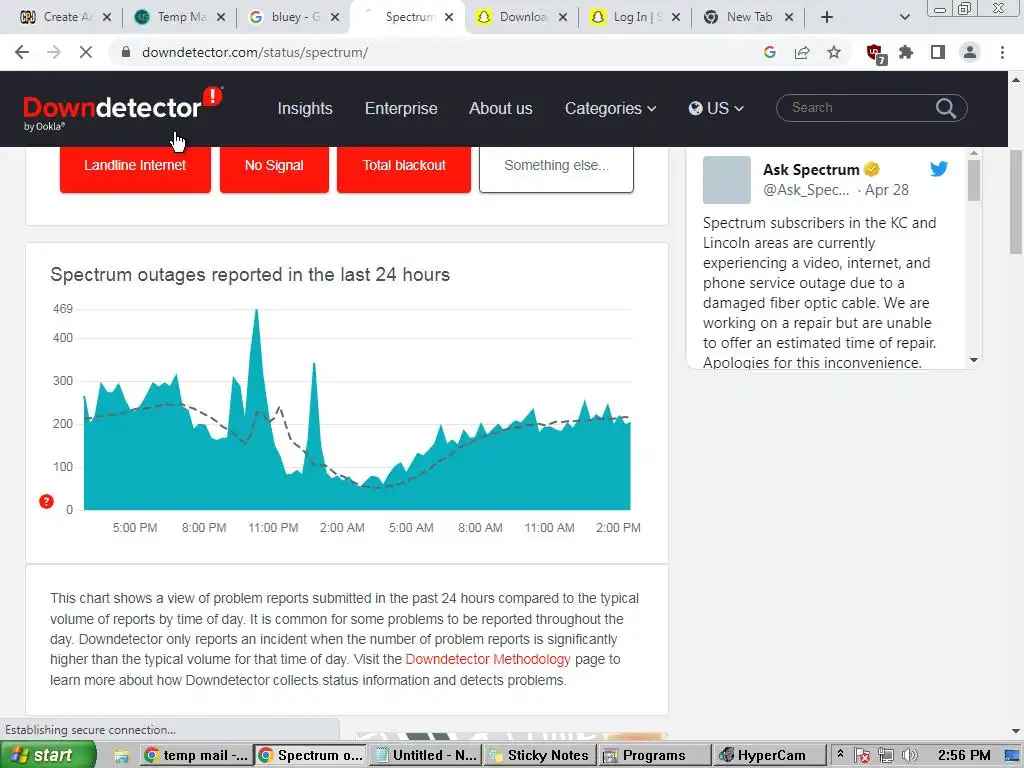Open the US country selector
The width and height of the screenshot is (1024, 768).
[x=716, y=108]
